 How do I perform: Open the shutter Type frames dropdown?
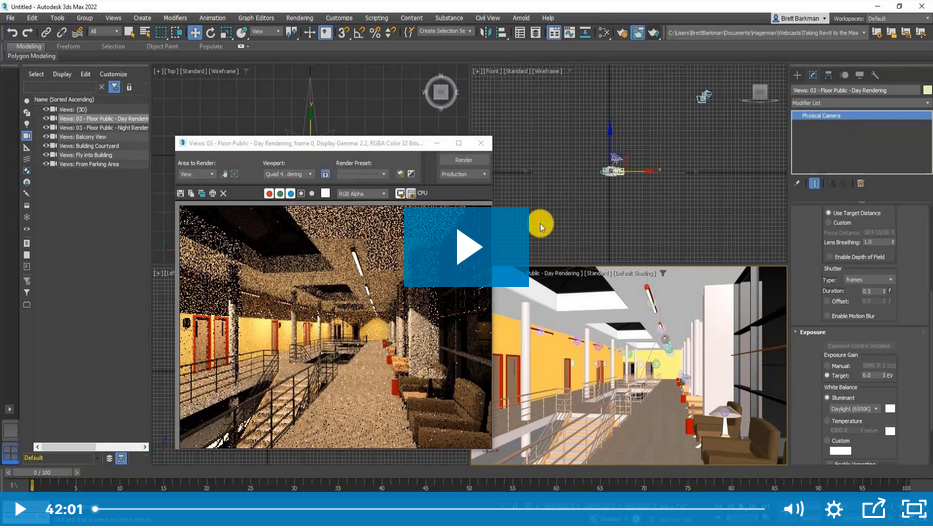coord(869,280)
